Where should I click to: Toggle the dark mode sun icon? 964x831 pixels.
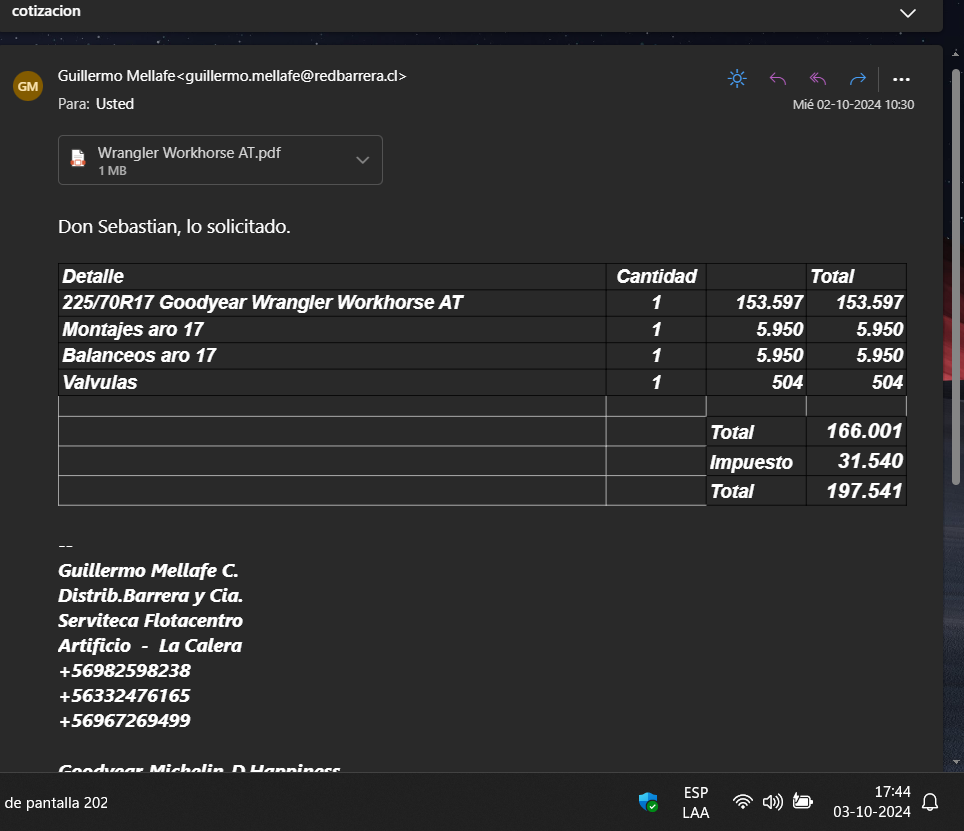(x=737, y=79)
